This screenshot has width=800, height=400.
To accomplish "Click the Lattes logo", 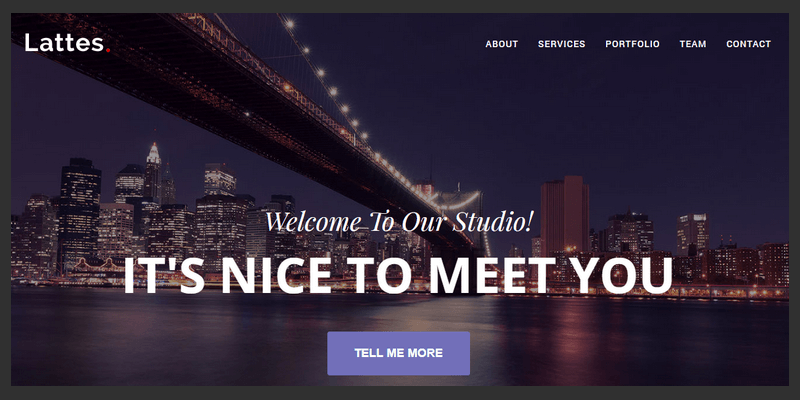I will [67, 43].
